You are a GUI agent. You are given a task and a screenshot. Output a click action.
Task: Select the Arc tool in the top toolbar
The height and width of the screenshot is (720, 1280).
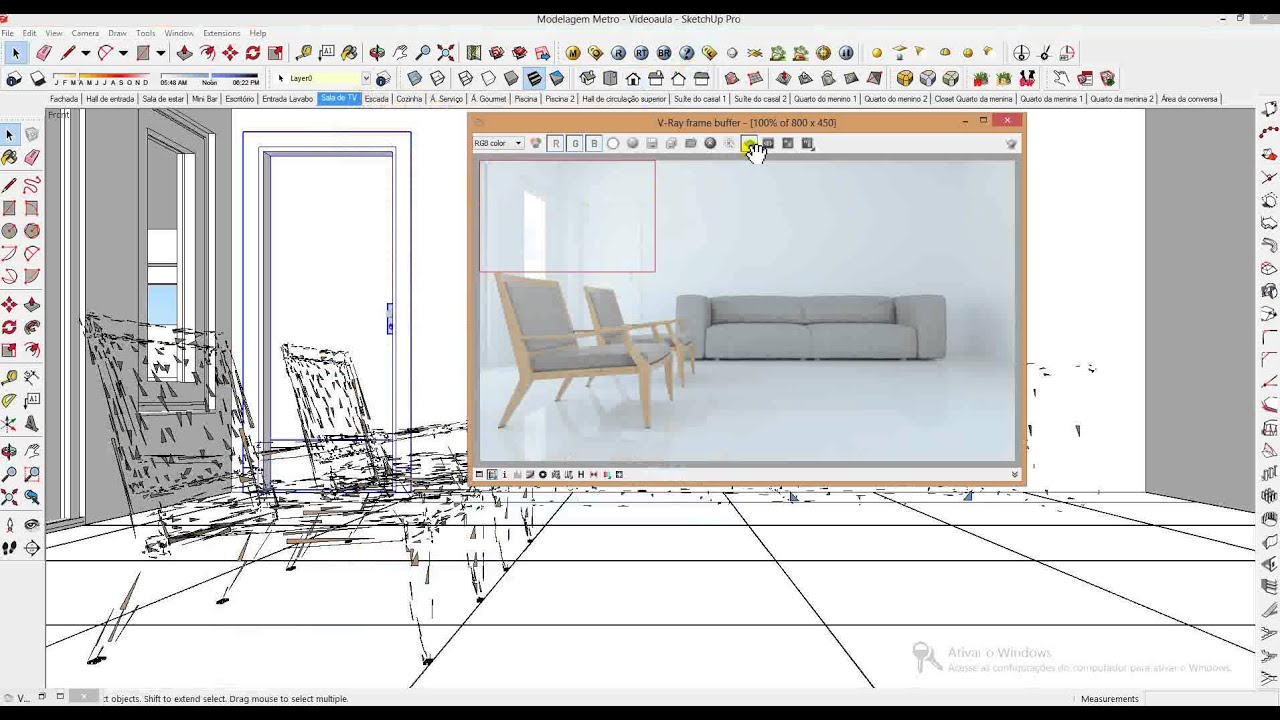click(105, 53)
